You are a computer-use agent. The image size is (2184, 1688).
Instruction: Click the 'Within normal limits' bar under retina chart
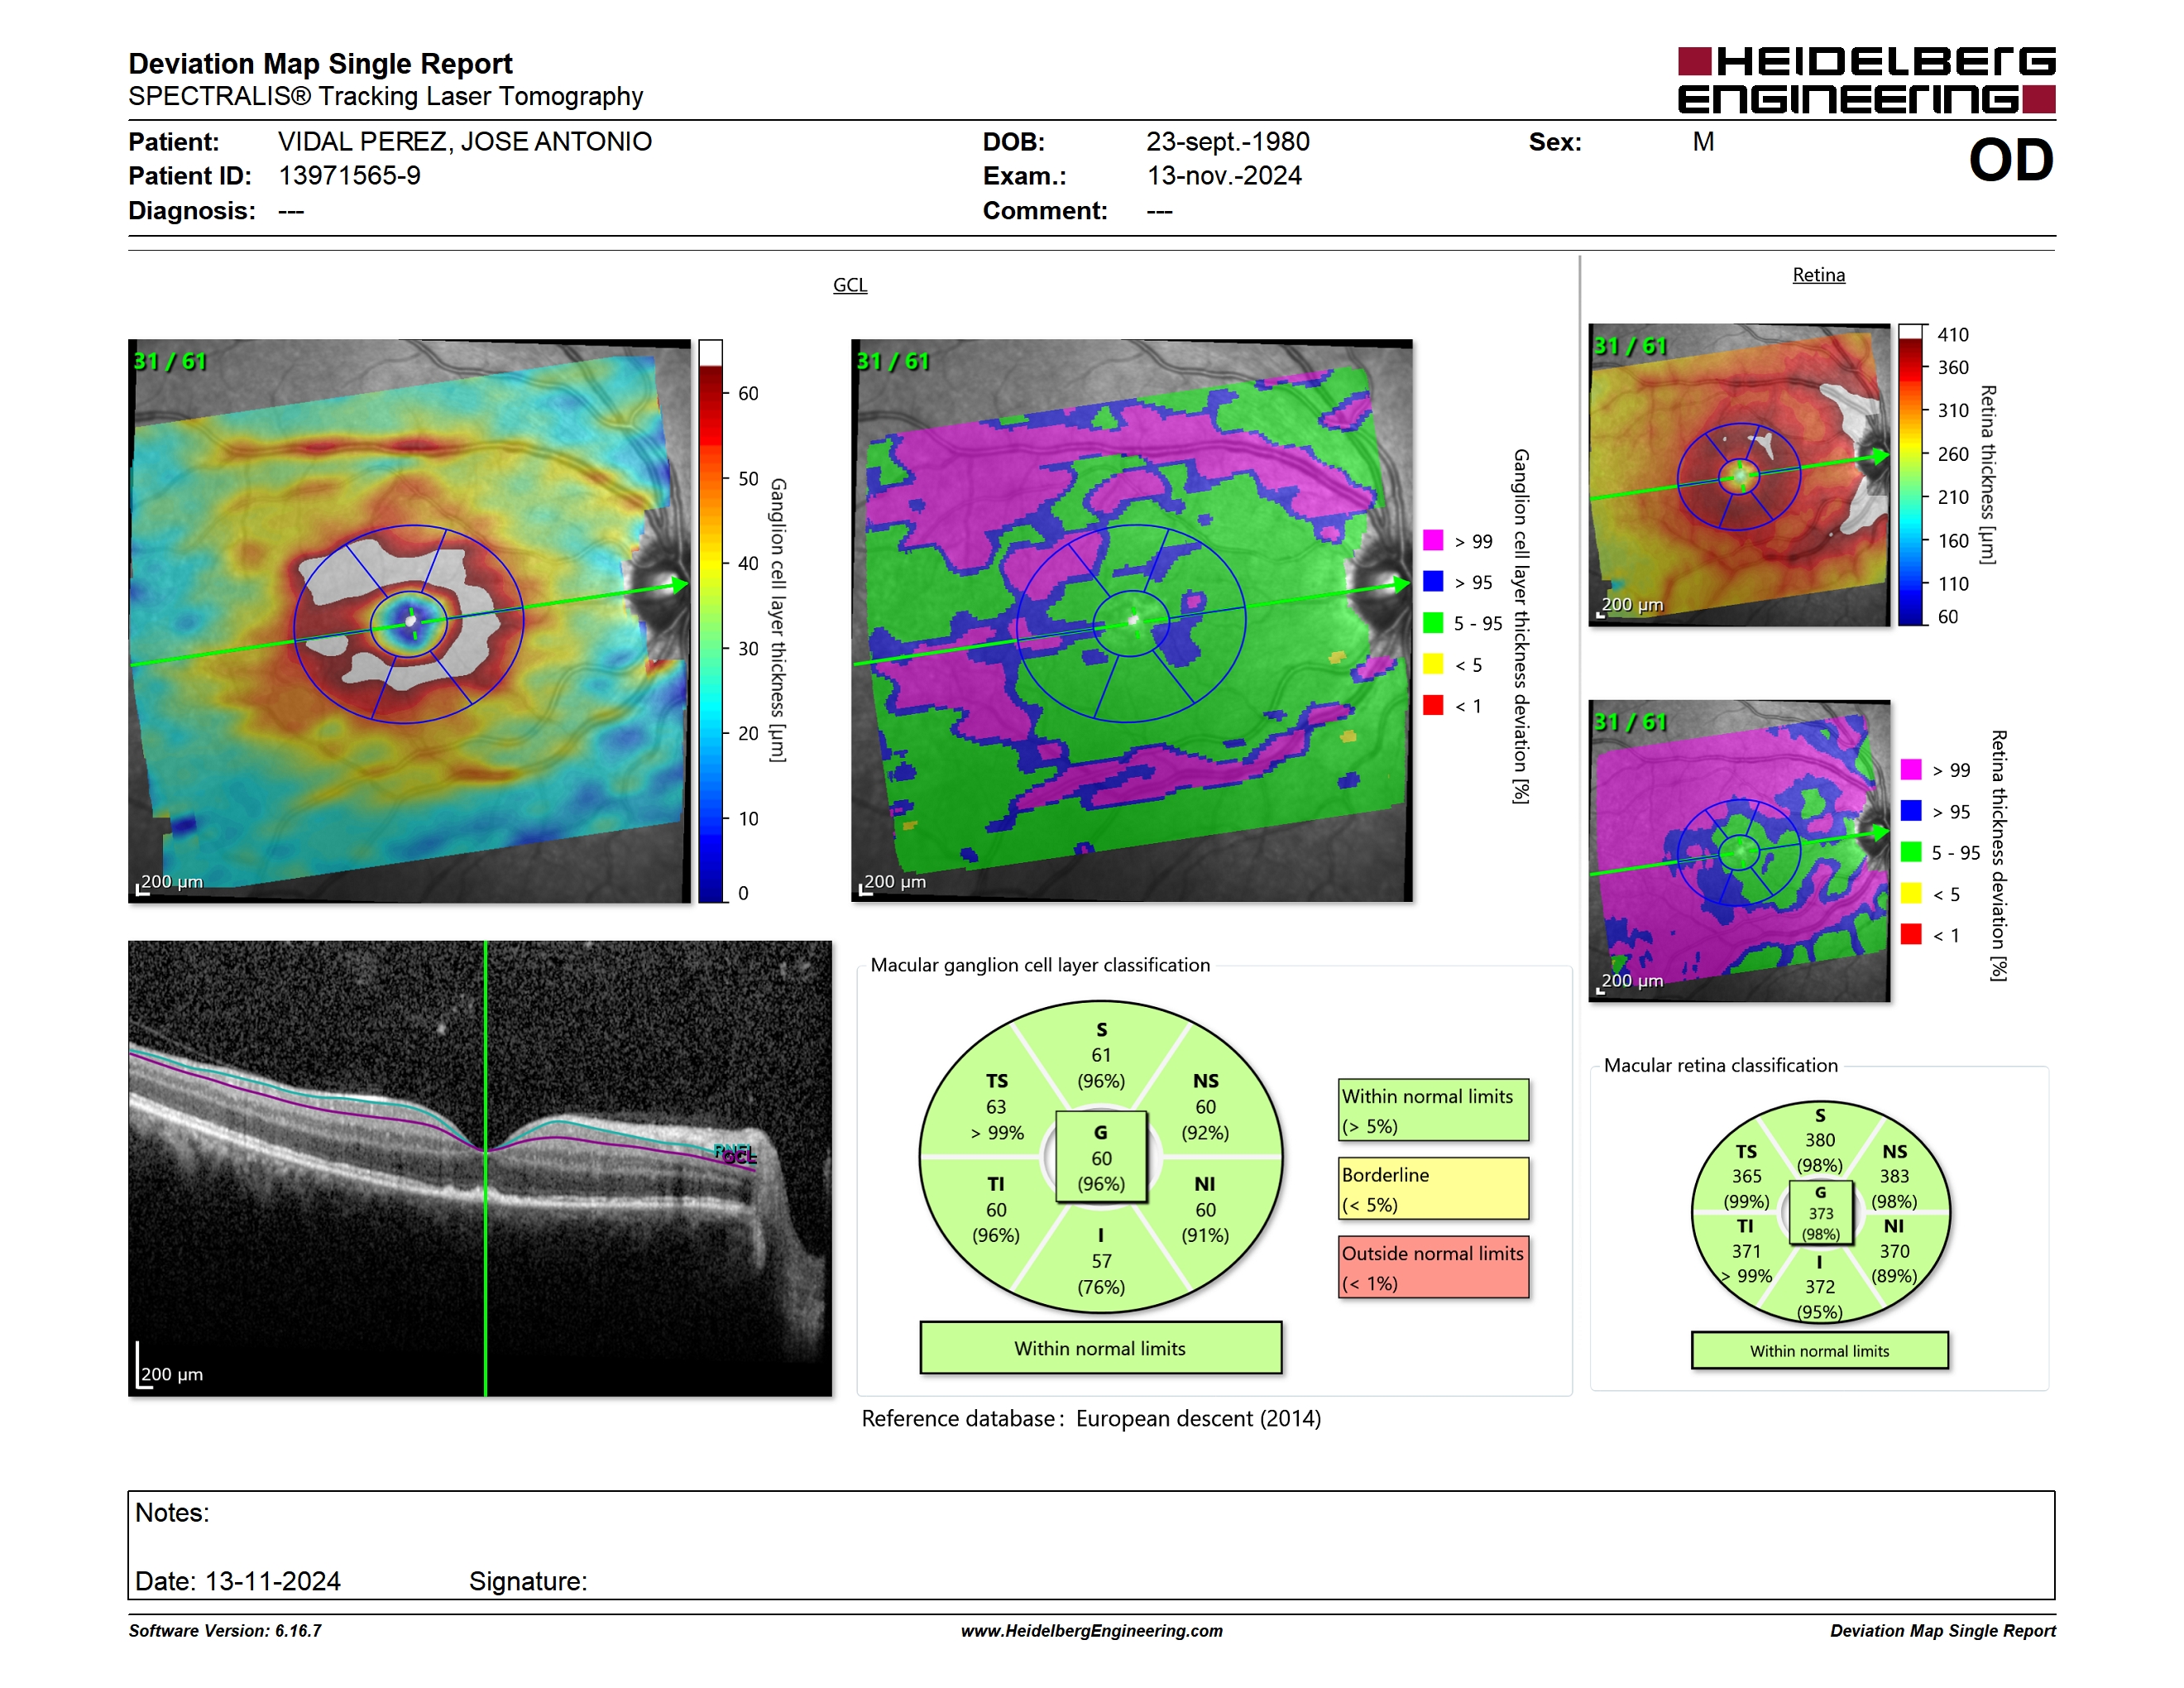(x=1819, y=1350)
